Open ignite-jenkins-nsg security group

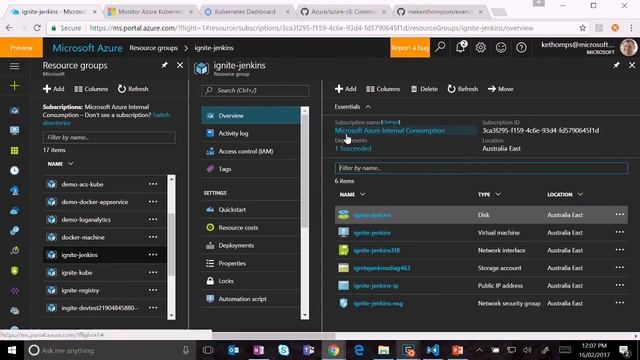378,304
